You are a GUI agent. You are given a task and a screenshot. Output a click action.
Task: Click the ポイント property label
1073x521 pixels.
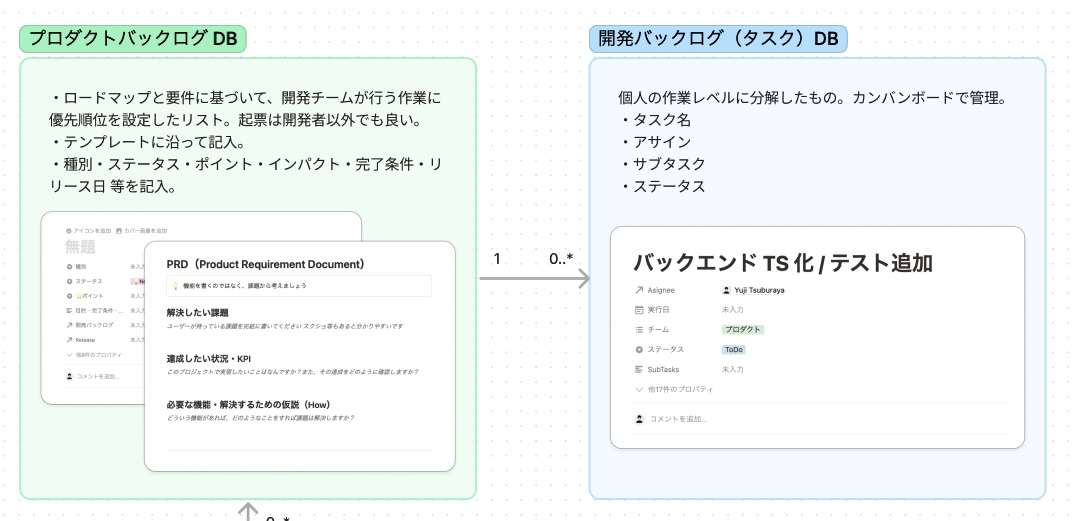coord(90,296)
